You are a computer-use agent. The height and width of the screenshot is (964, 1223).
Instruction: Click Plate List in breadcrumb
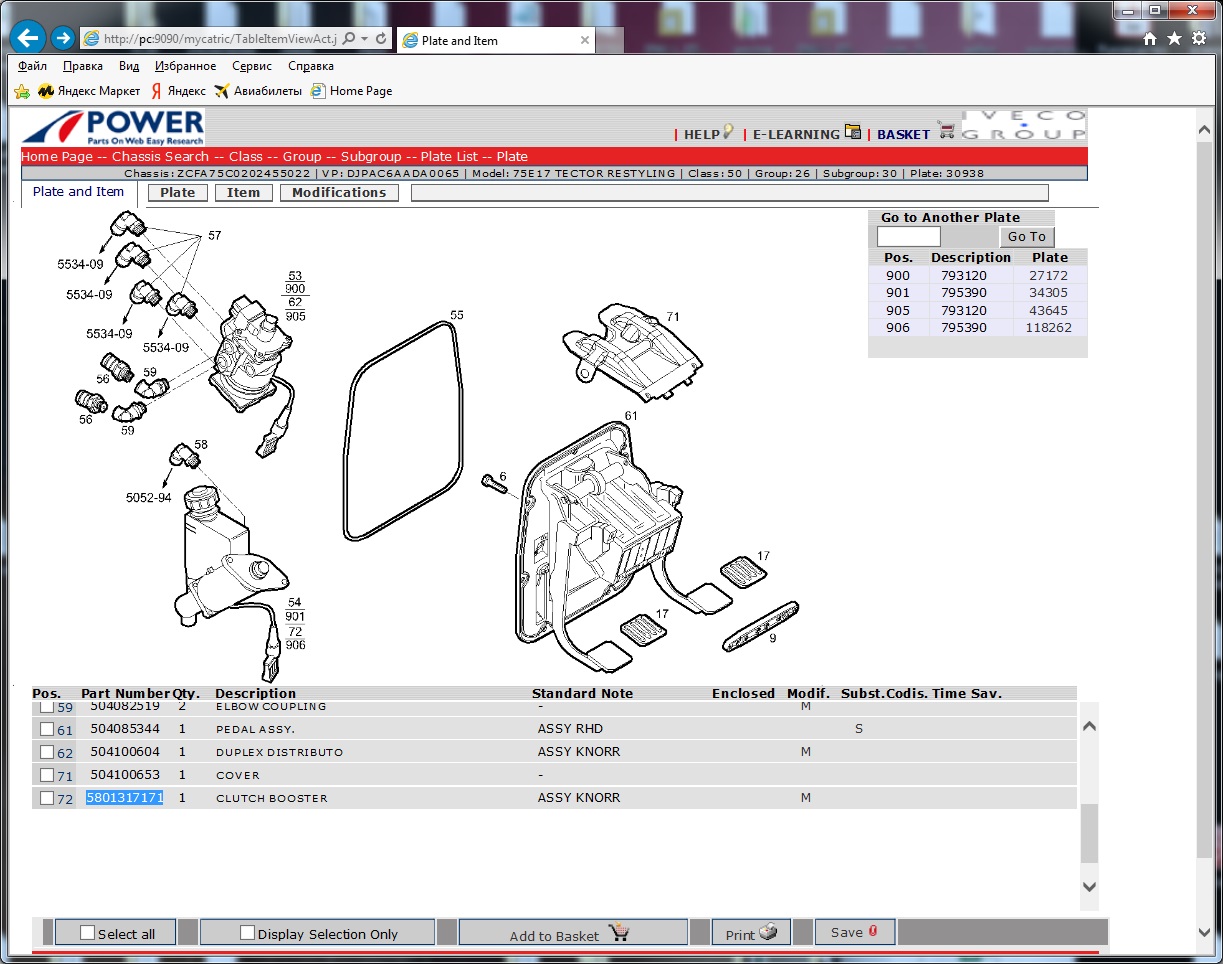[450, 157]
